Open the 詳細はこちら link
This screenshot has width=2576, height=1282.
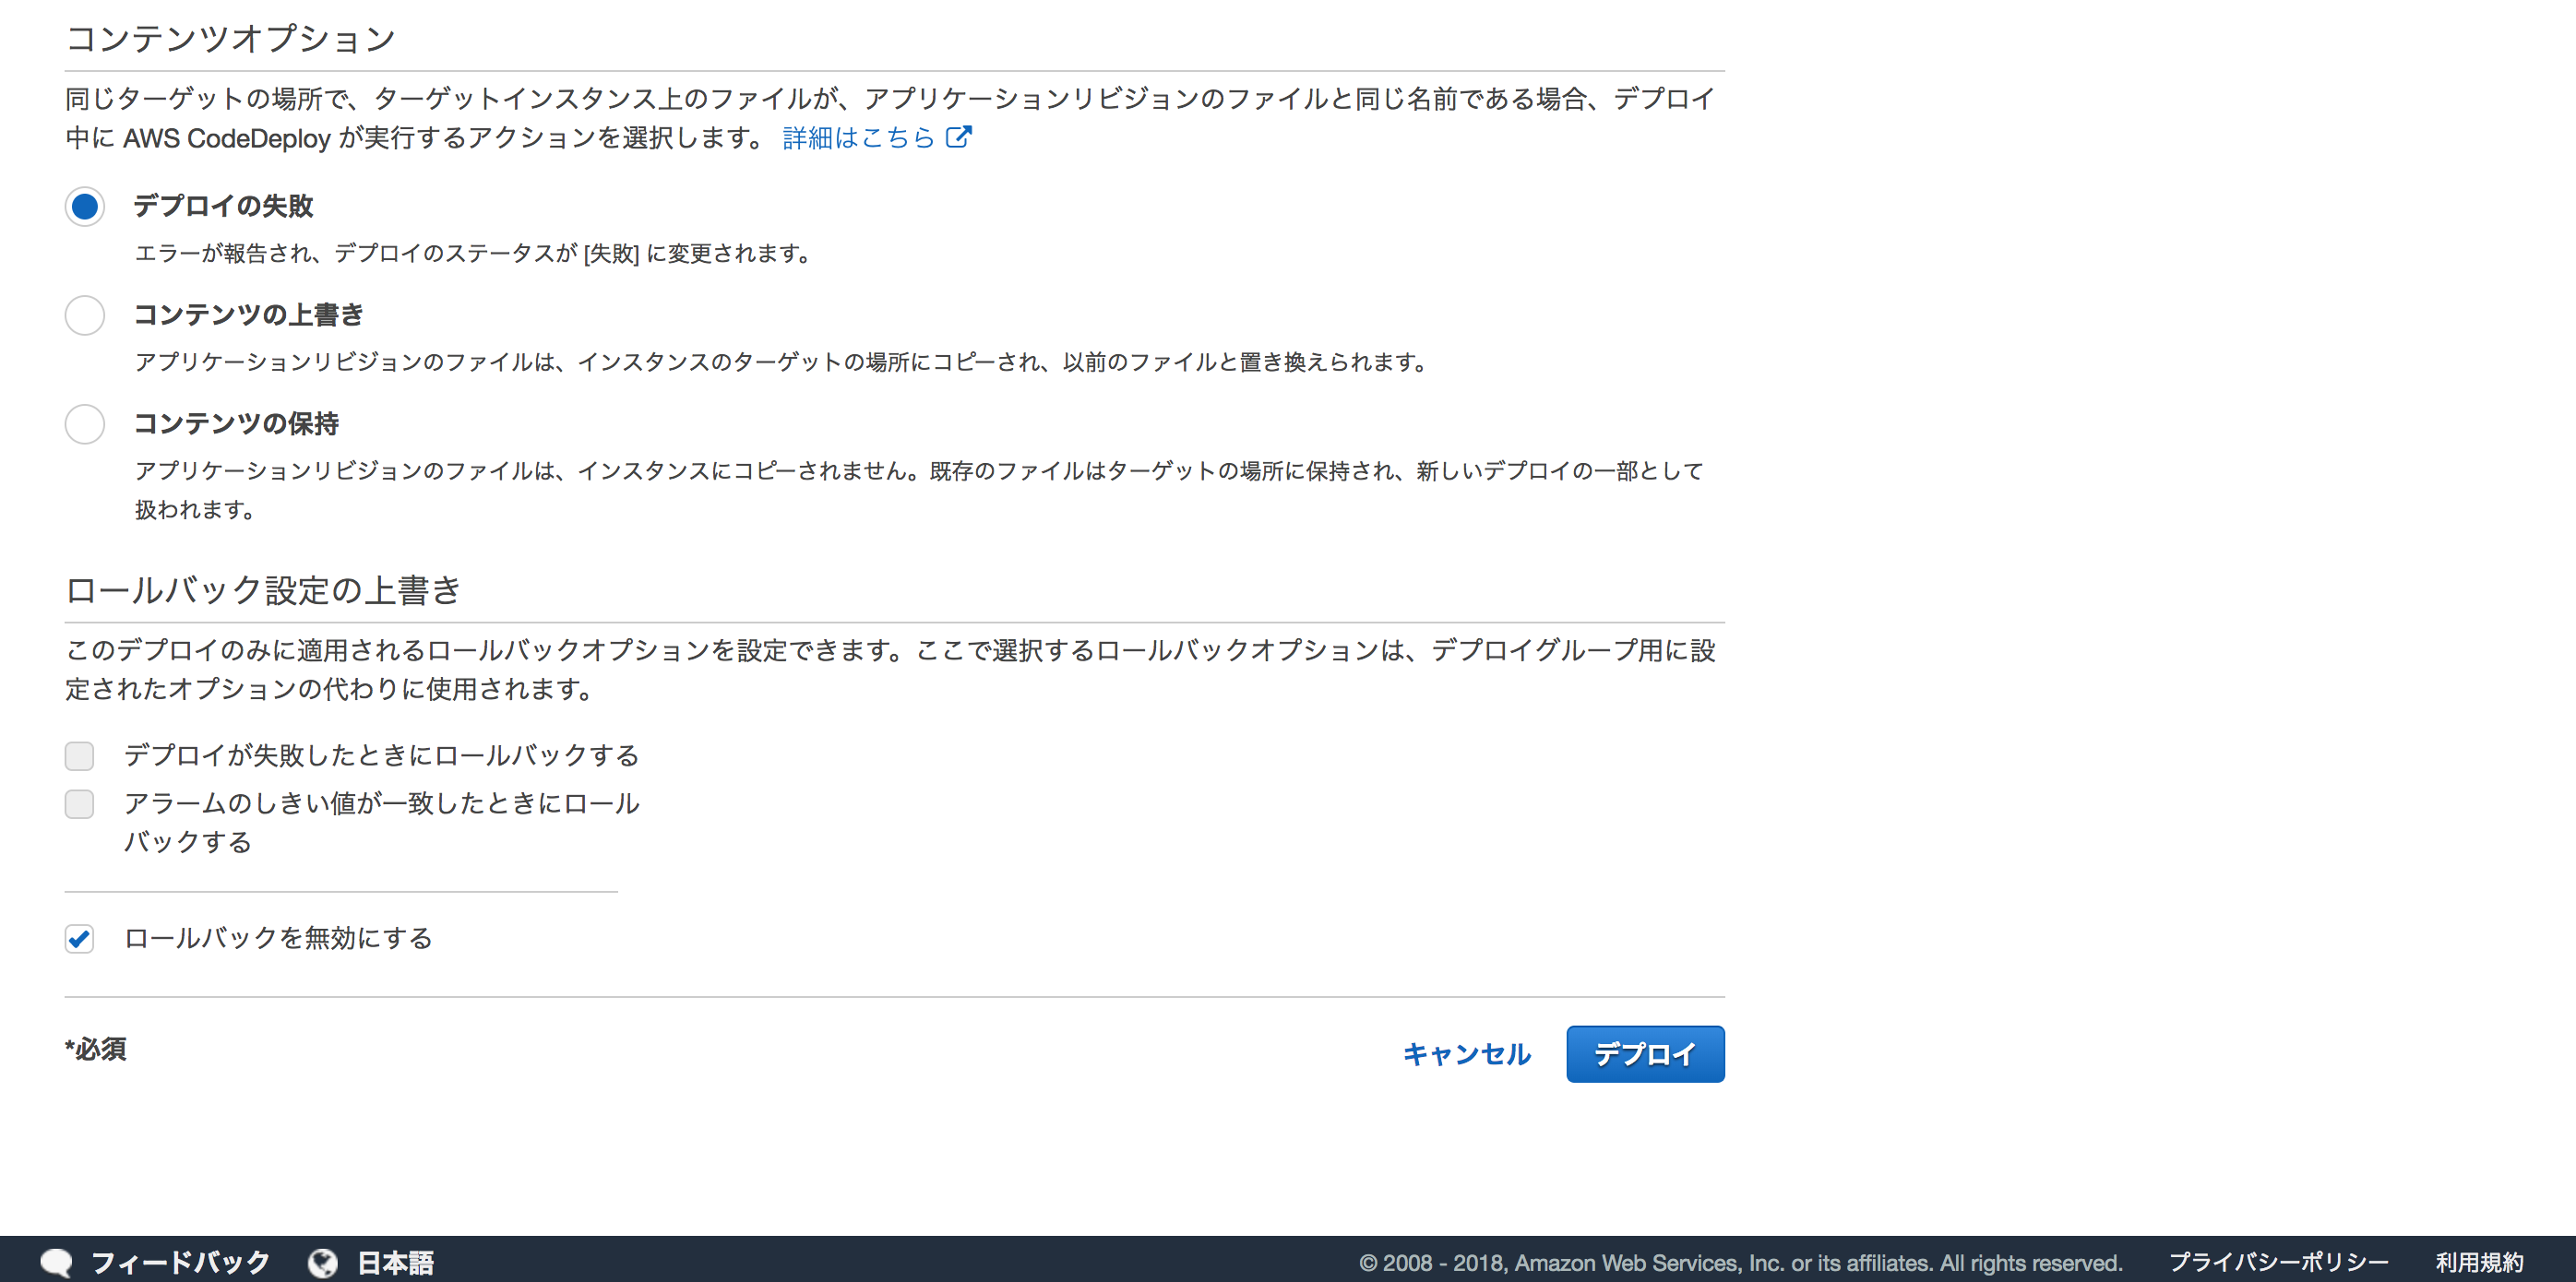click(858, 138)
